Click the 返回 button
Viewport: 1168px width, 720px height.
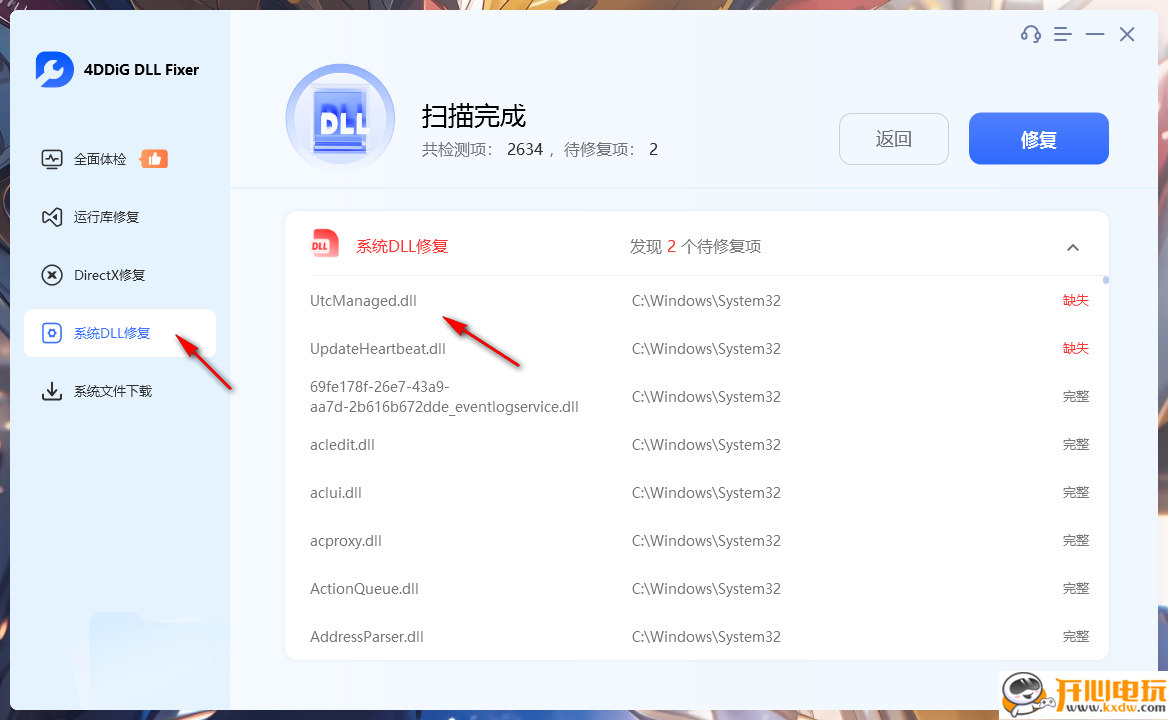pos(893,139)
